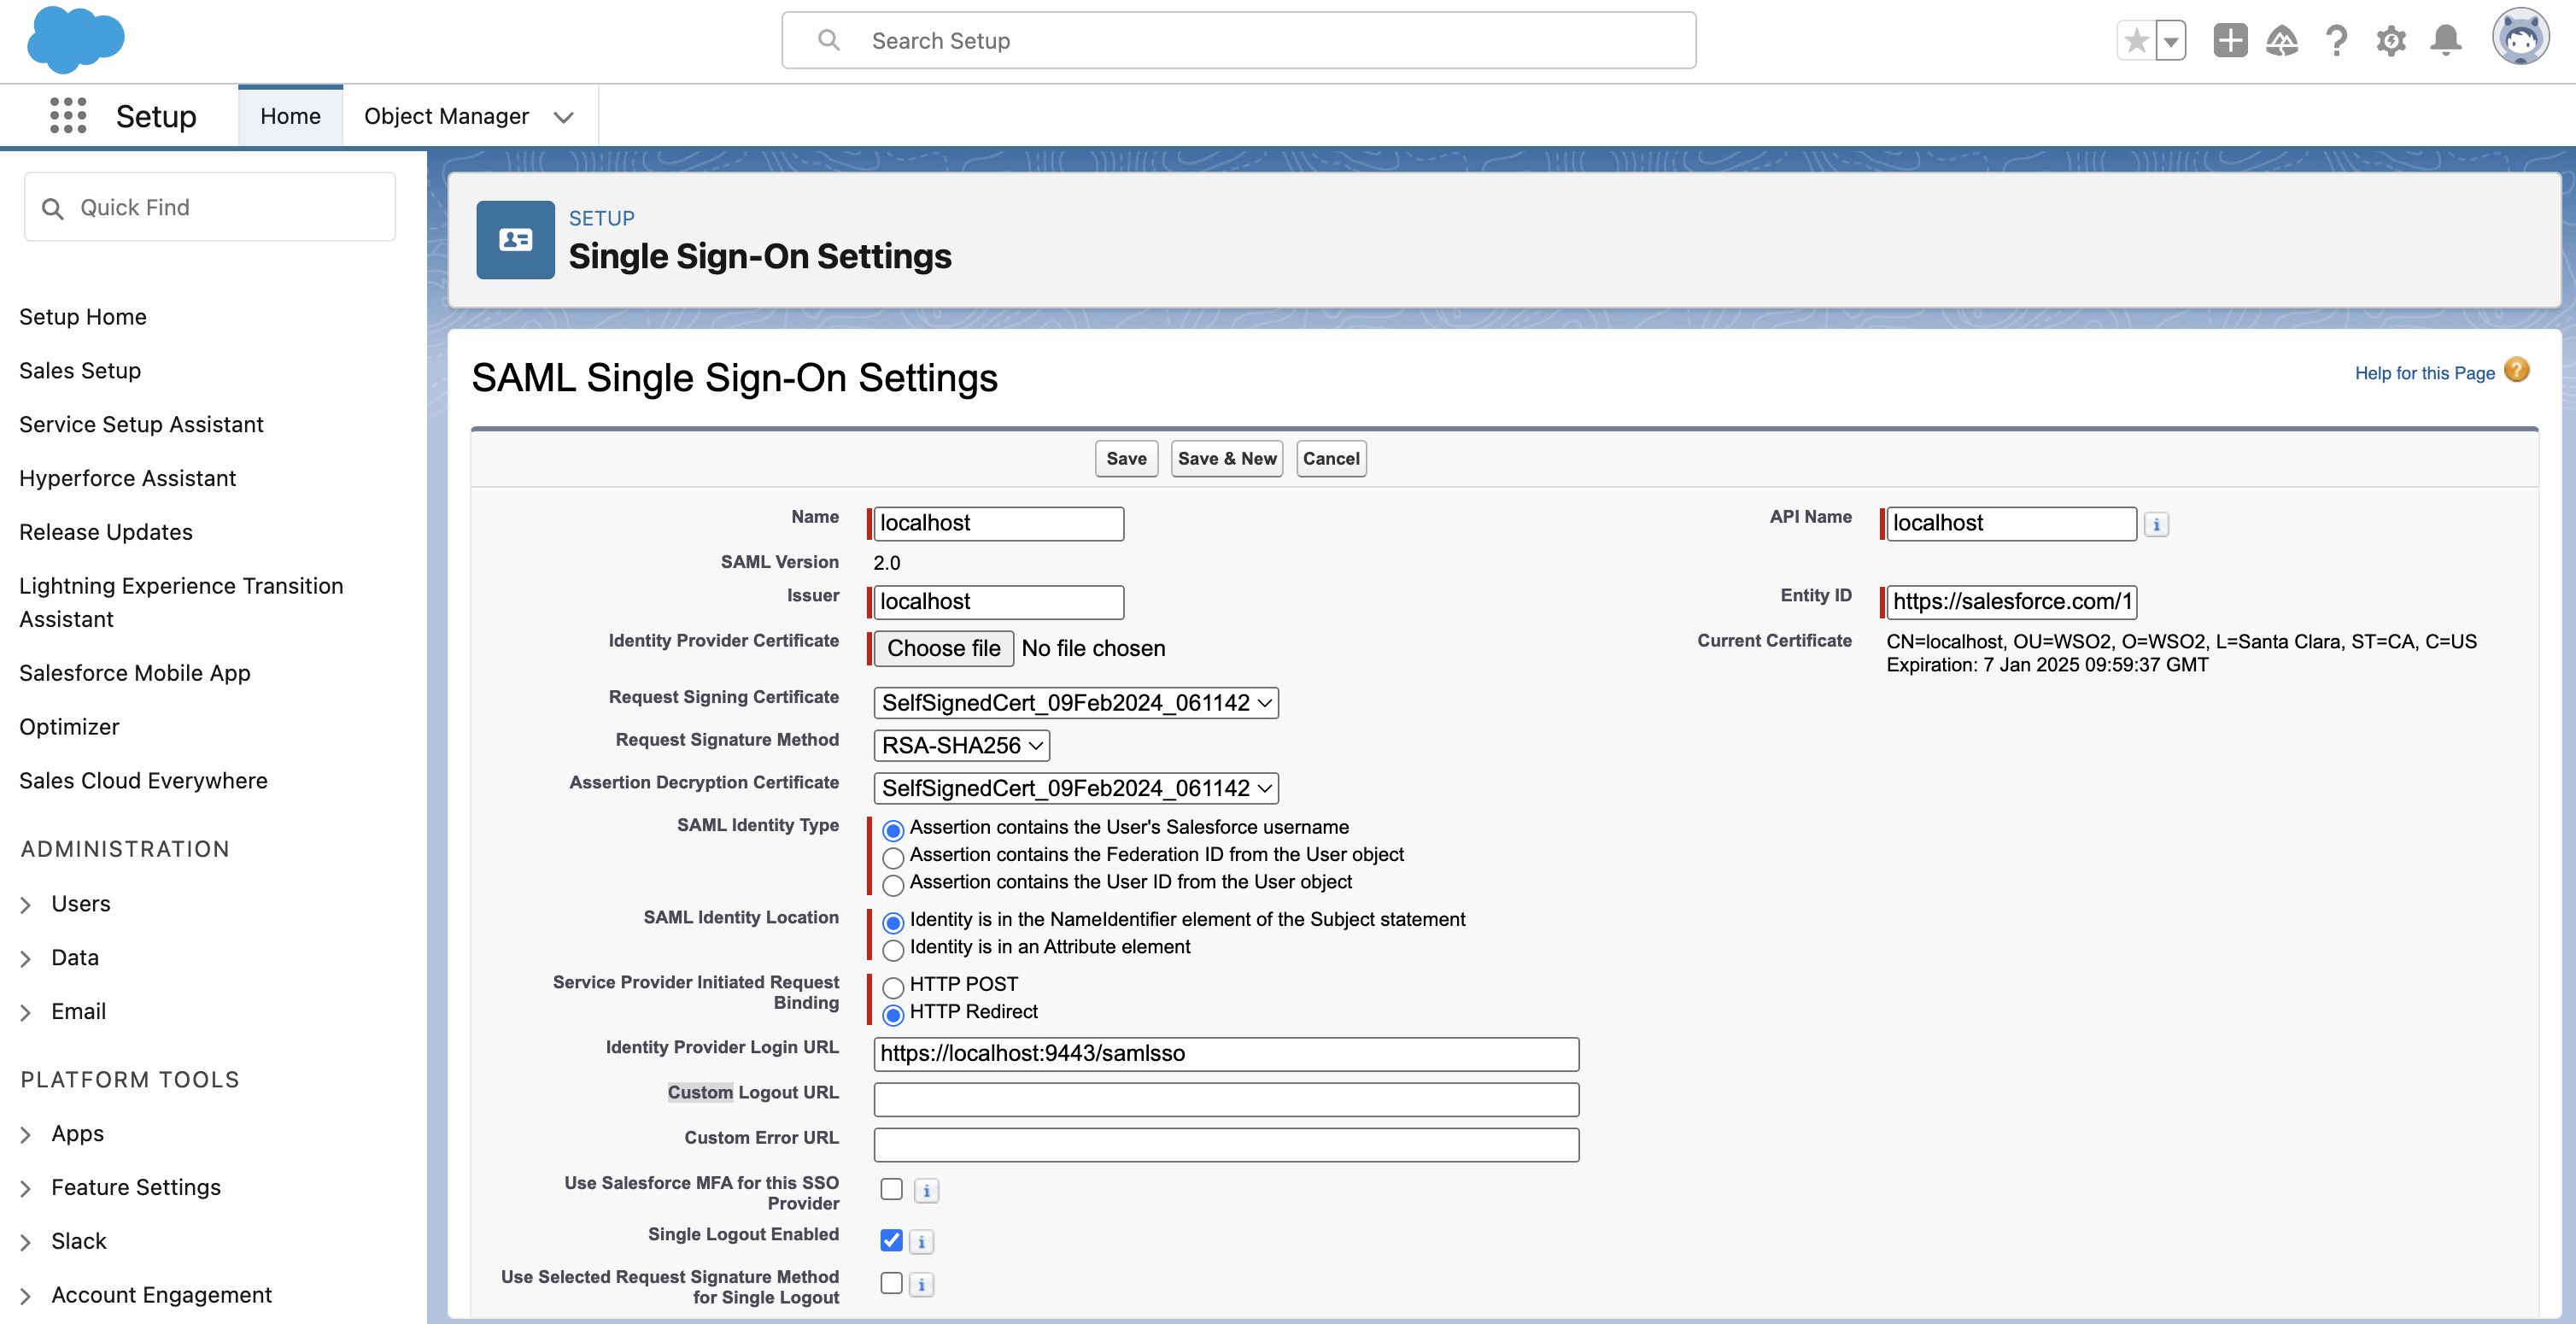Click the Identity Provider Login URL field
The height and width of the screenshot is (1324, 2576).
1226,1054
